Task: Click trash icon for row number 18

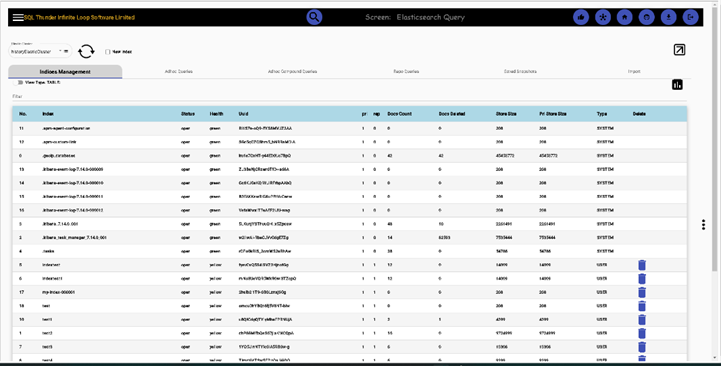Action: click(642, 306)
